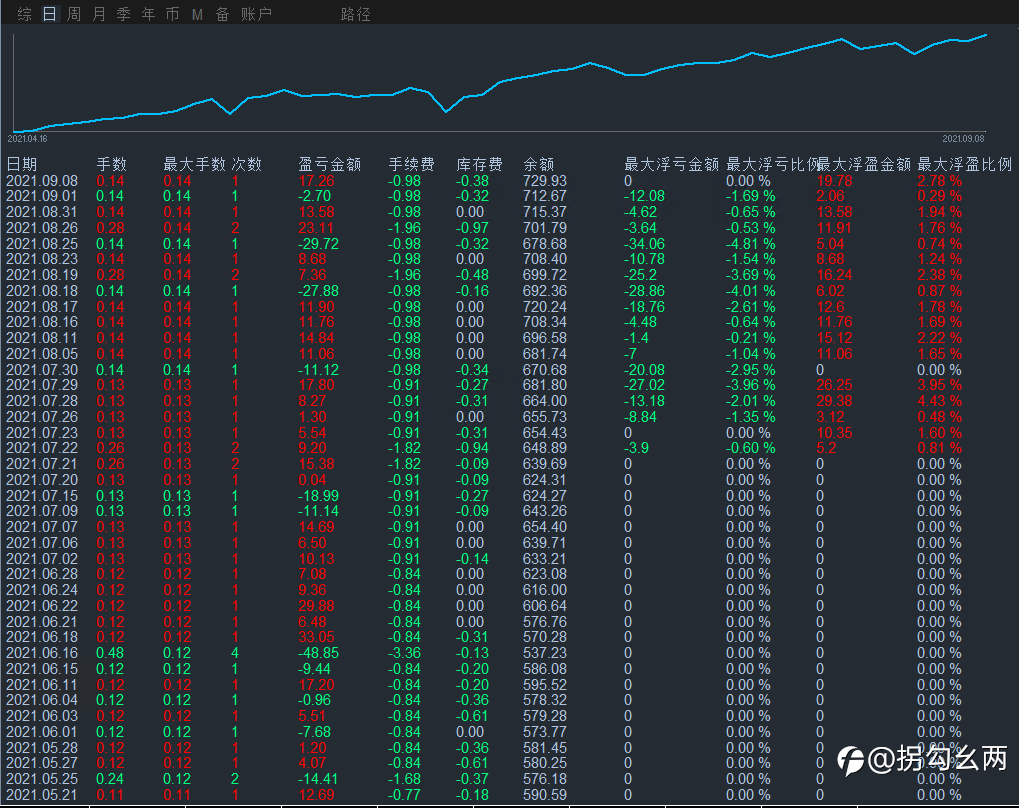Switch to the M tab

pyautogui.click(x=198, y=14)
